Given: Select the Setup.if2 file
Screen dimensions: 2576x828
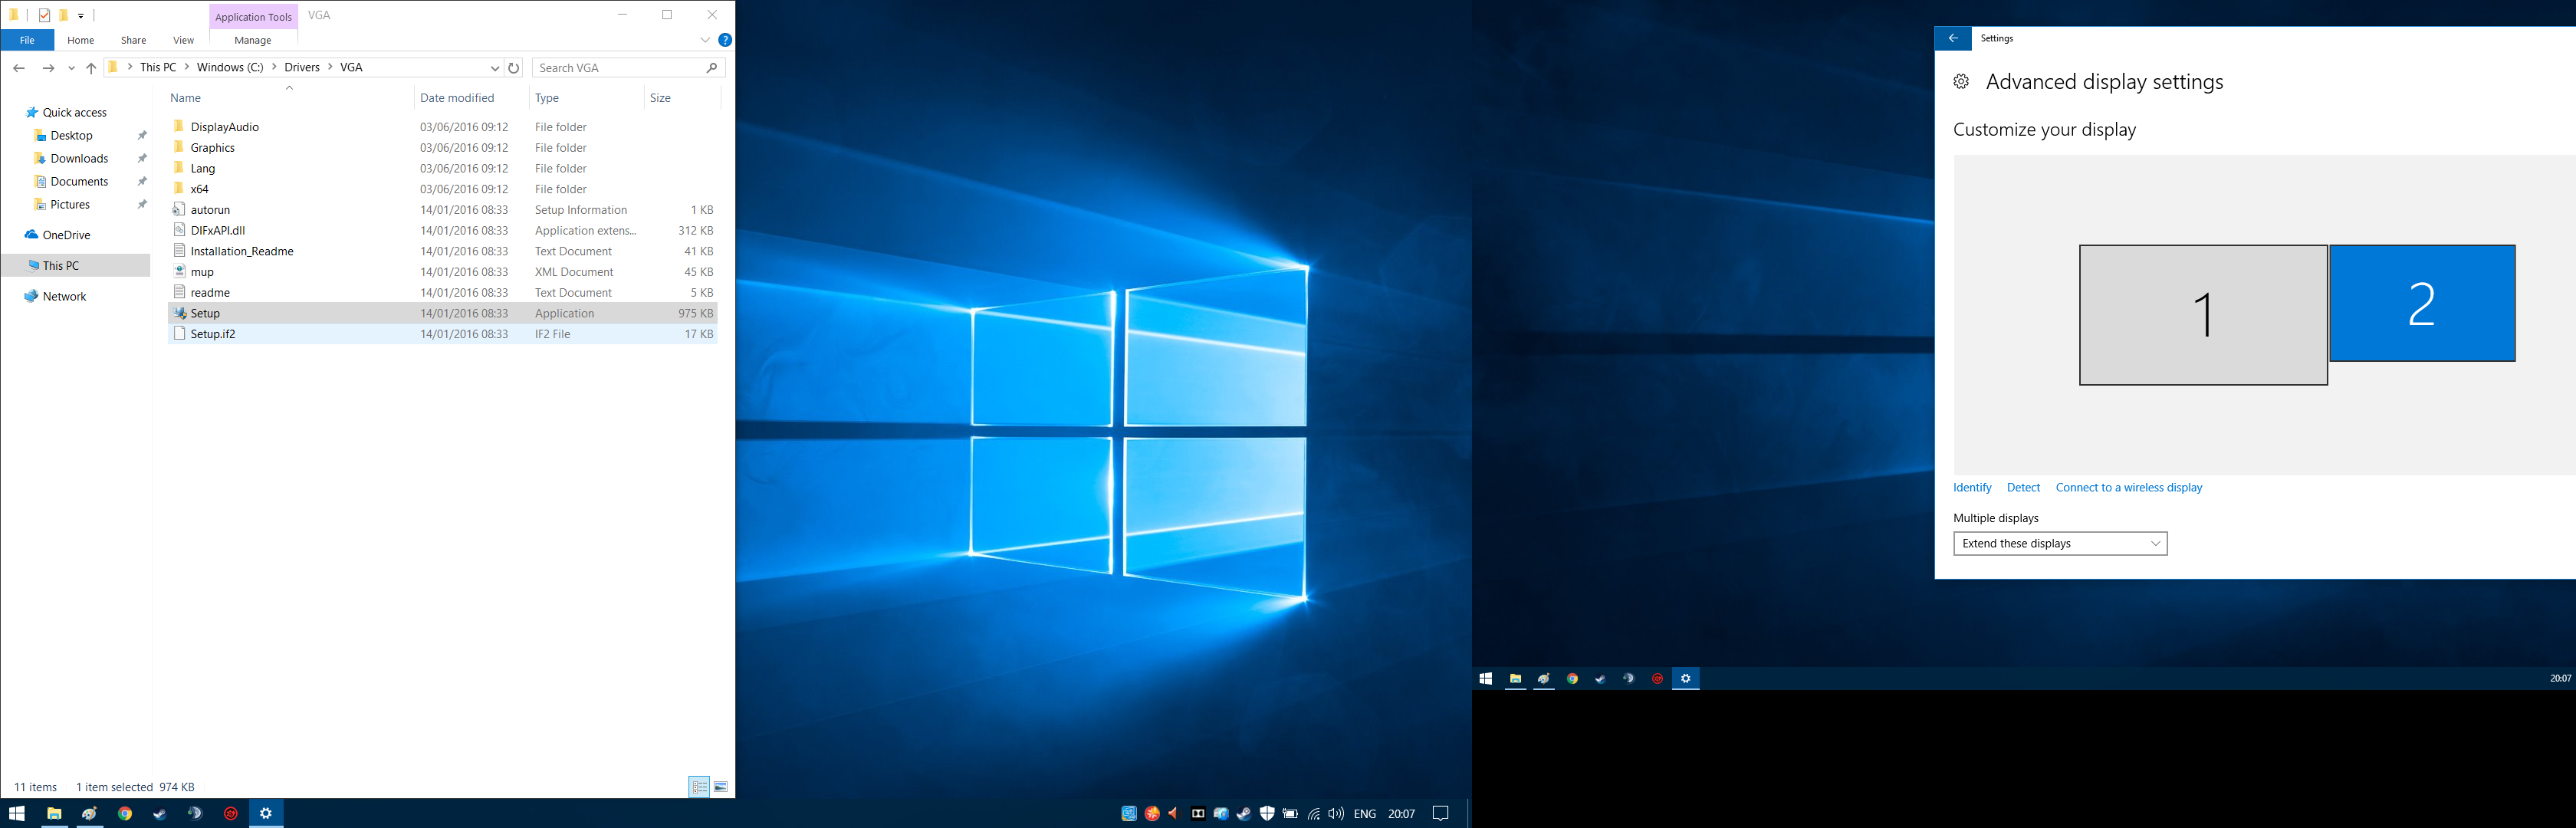Looking at the screenshot, I should (443, 334).
